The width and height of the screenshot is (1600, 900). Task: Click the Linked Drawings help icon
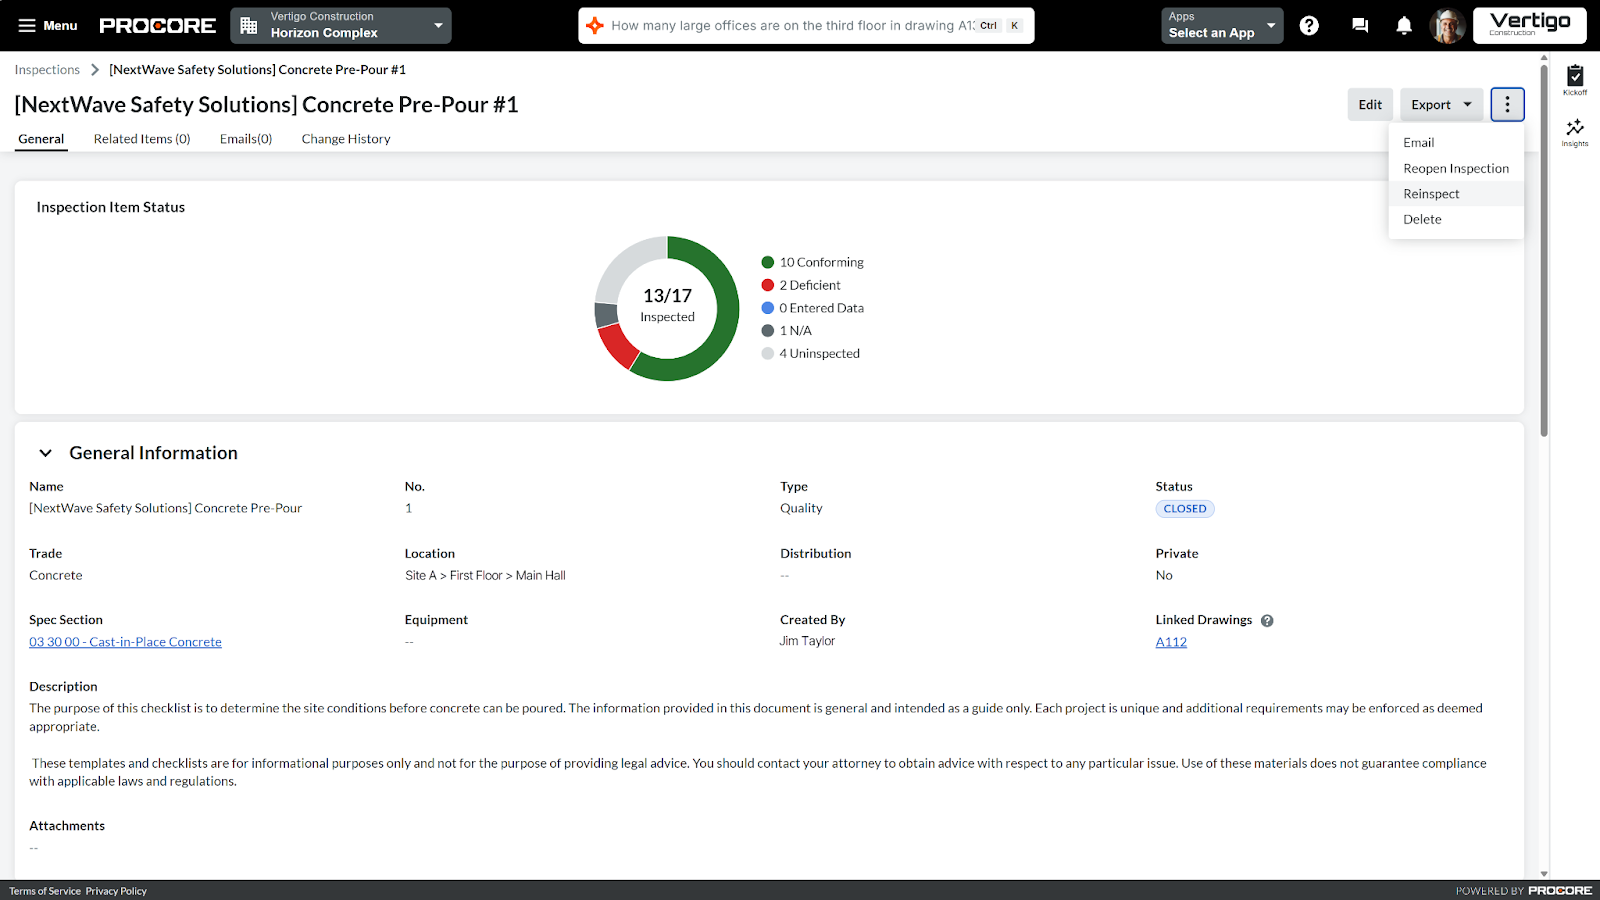(1267, 621)
